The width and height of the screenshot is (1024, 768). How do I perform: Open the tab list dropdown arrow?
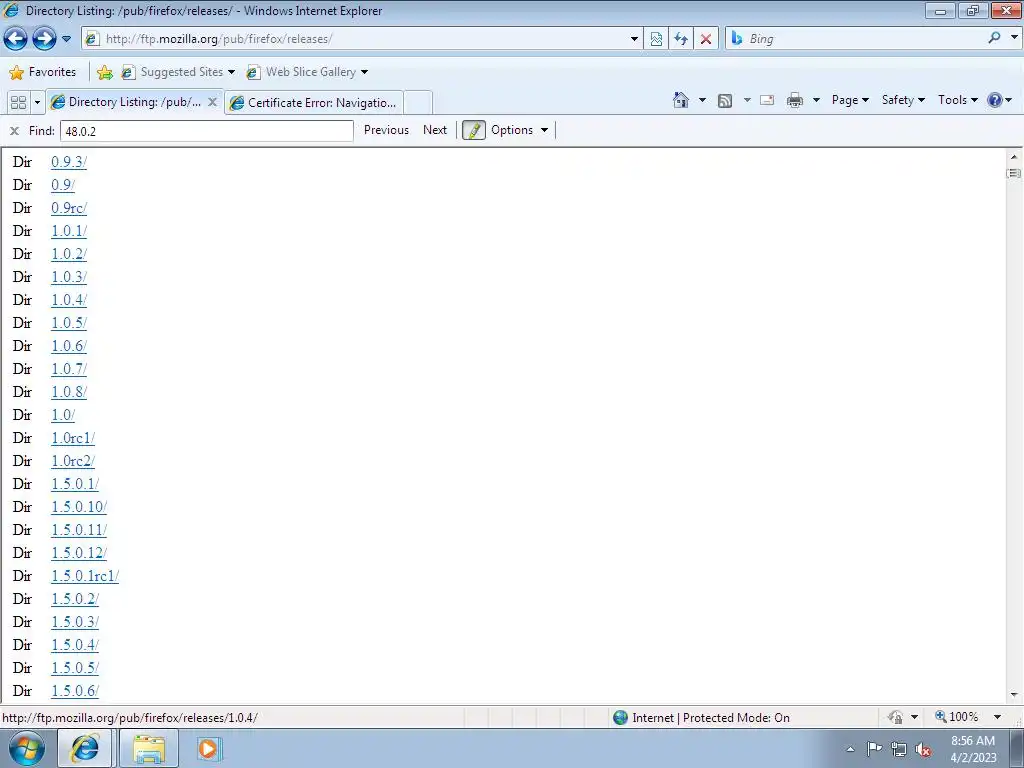click(x=37, y=103)
